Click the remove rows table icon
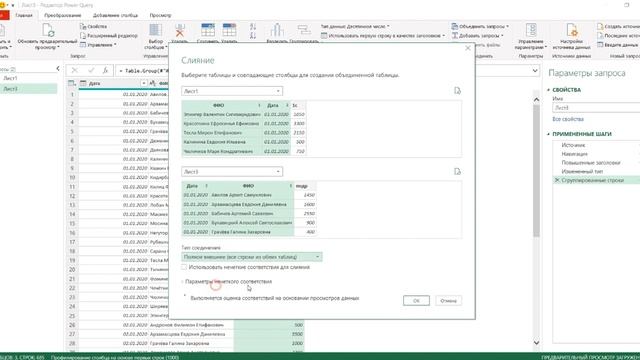Viewport: 640px width, 360px height. 229,30
